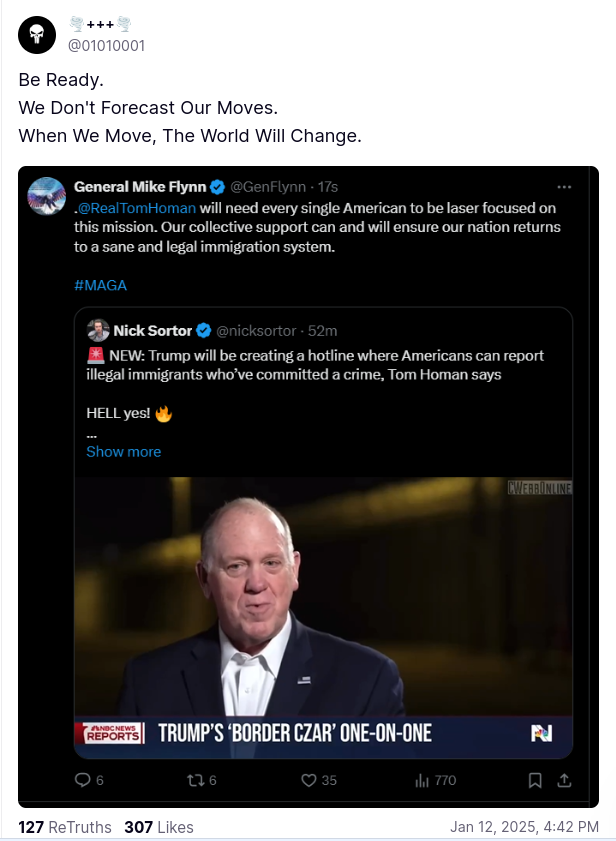The width and height of the screenshot is (616, 841).
Task: Click the @01010001 username handle
Action: [x=105, y=46]
